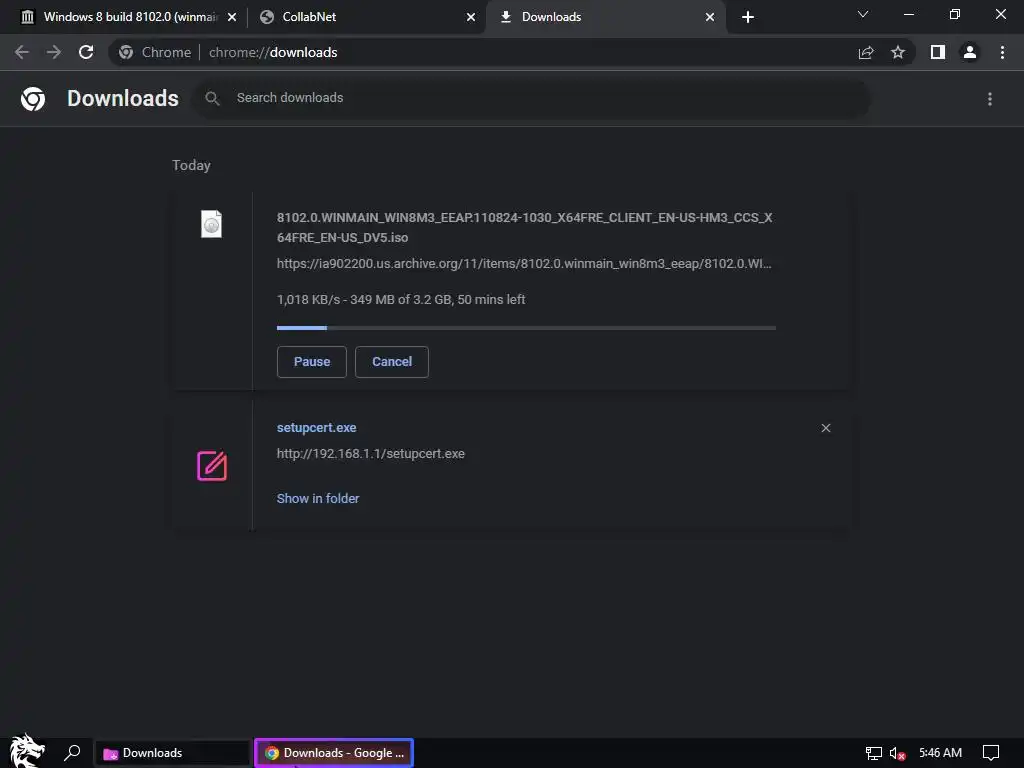Share this page via share icon

(x=866, y=52)
